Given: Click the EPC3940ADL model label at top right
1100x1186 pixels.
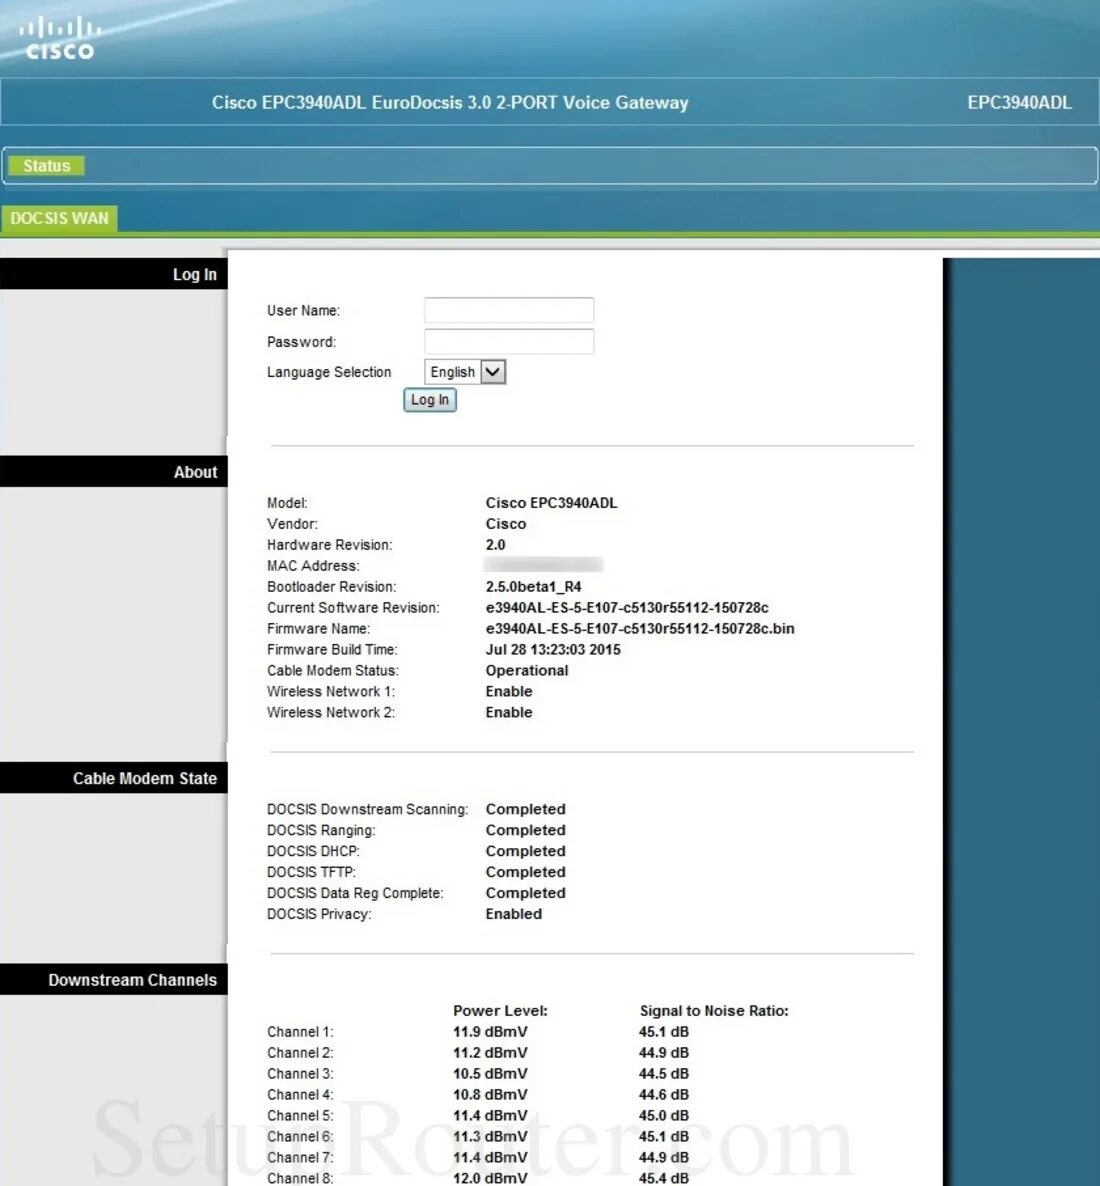Looking at the screenshot, I should coord(1019,103).
